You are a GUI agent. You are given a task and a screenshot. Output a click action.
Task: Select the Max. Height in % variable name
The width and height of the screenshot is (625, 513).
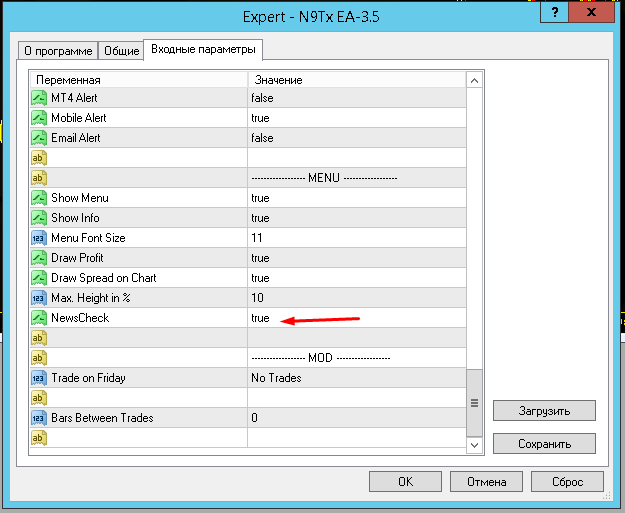(91, 298)
